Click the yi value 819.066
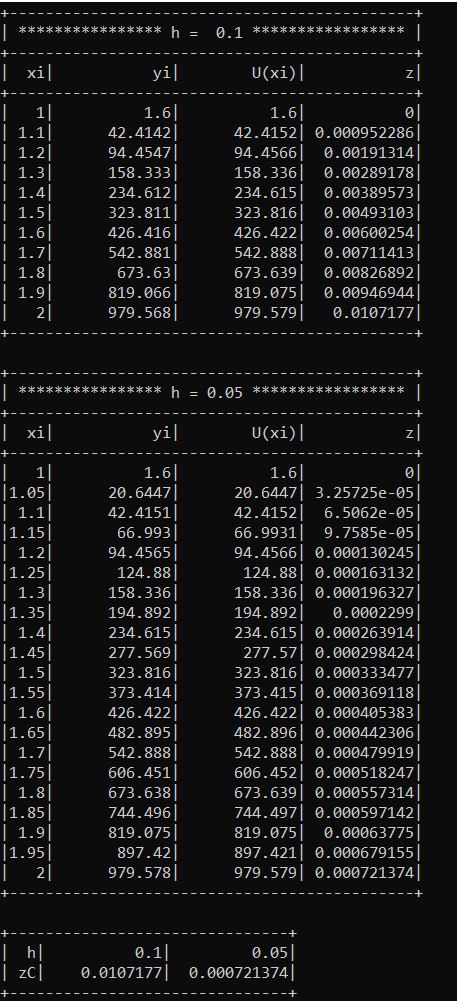This screenshot has height=1001, width=457. (x=139, y=292)
